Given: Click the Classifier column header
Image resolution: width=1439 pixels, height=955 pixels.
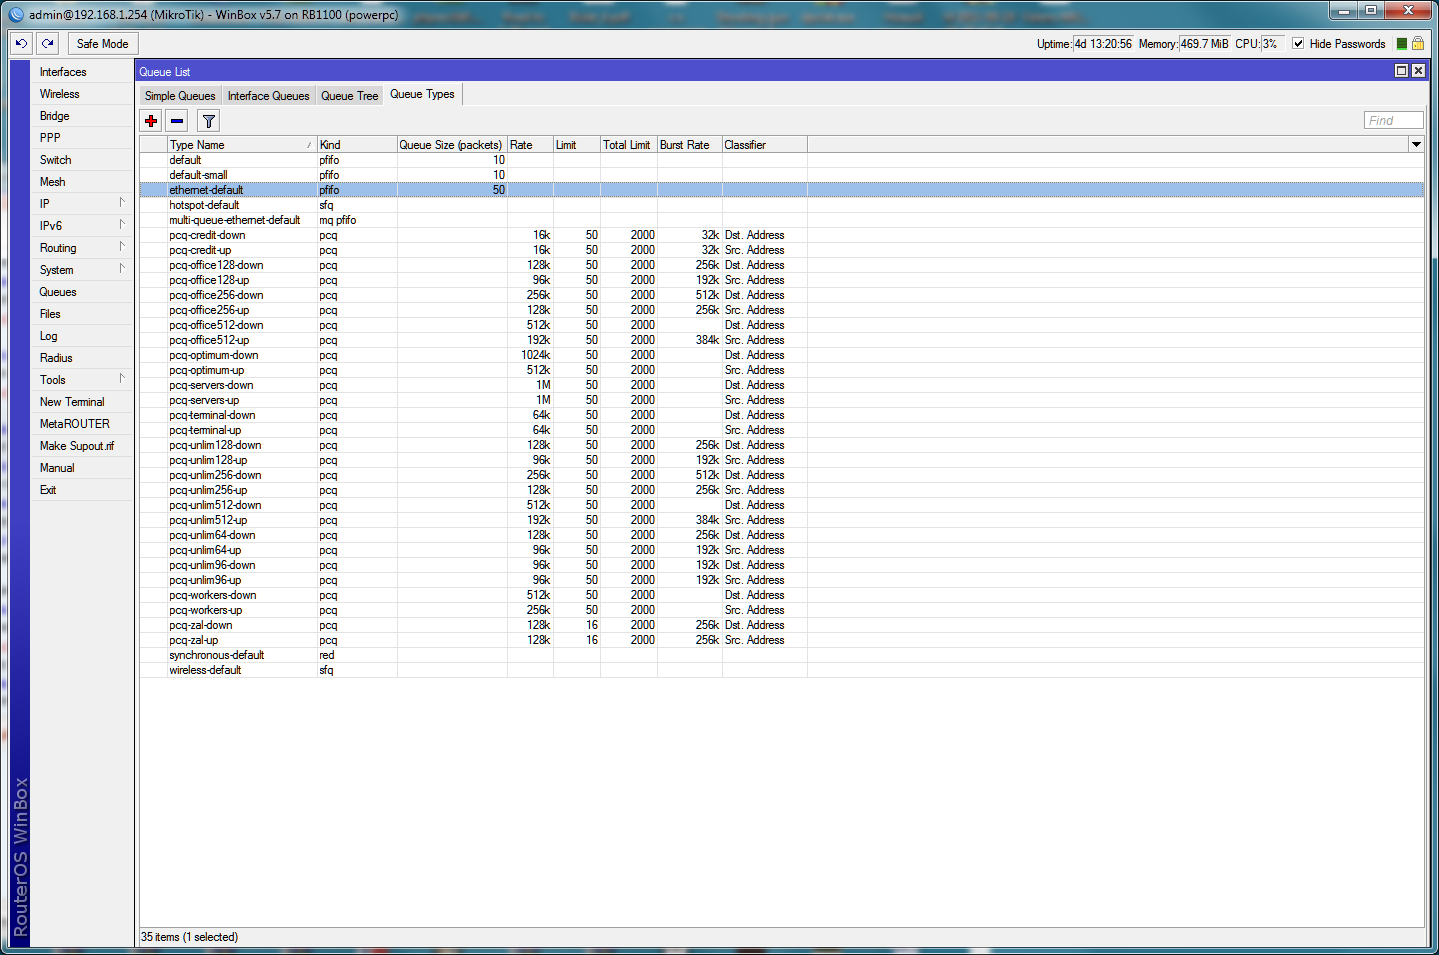Looking at the screenshot, I should point(765,145).
